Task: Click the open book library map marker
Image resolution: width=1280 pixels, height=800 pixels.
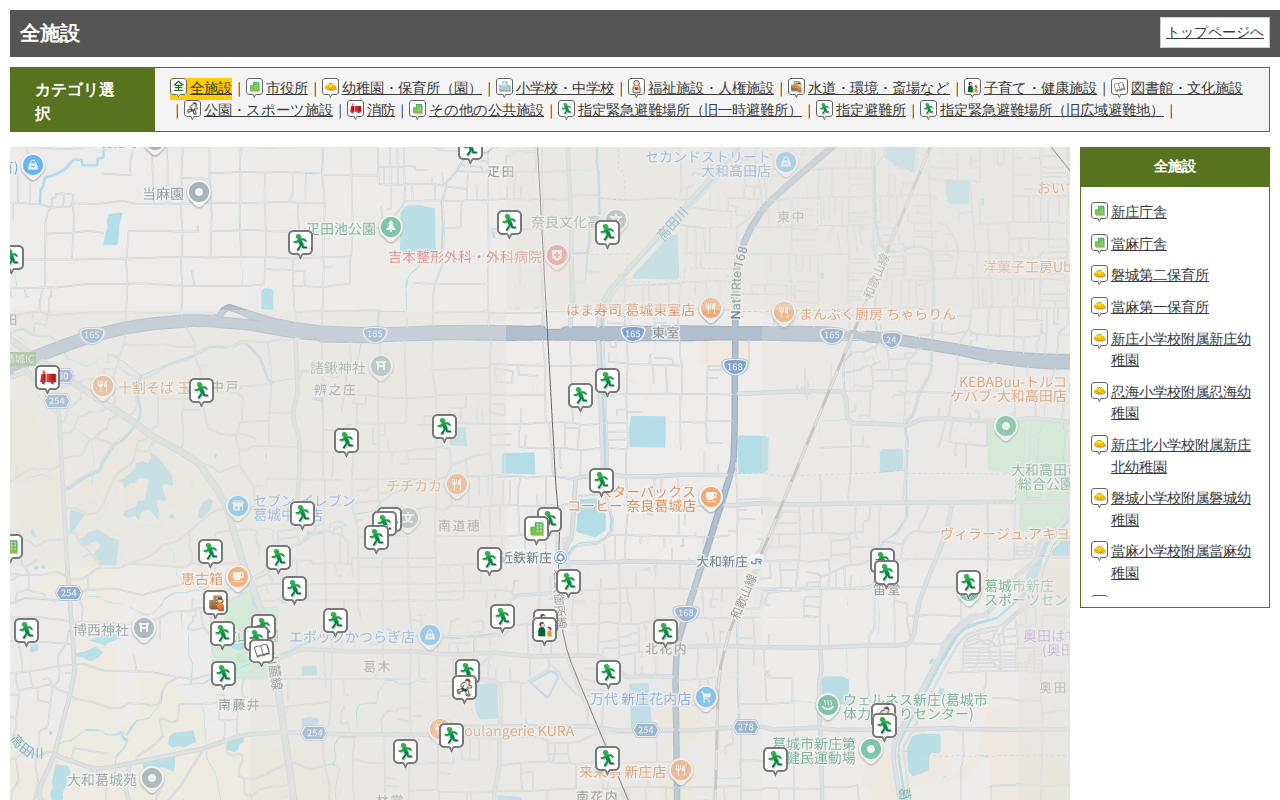Action: tap(262, 652)
